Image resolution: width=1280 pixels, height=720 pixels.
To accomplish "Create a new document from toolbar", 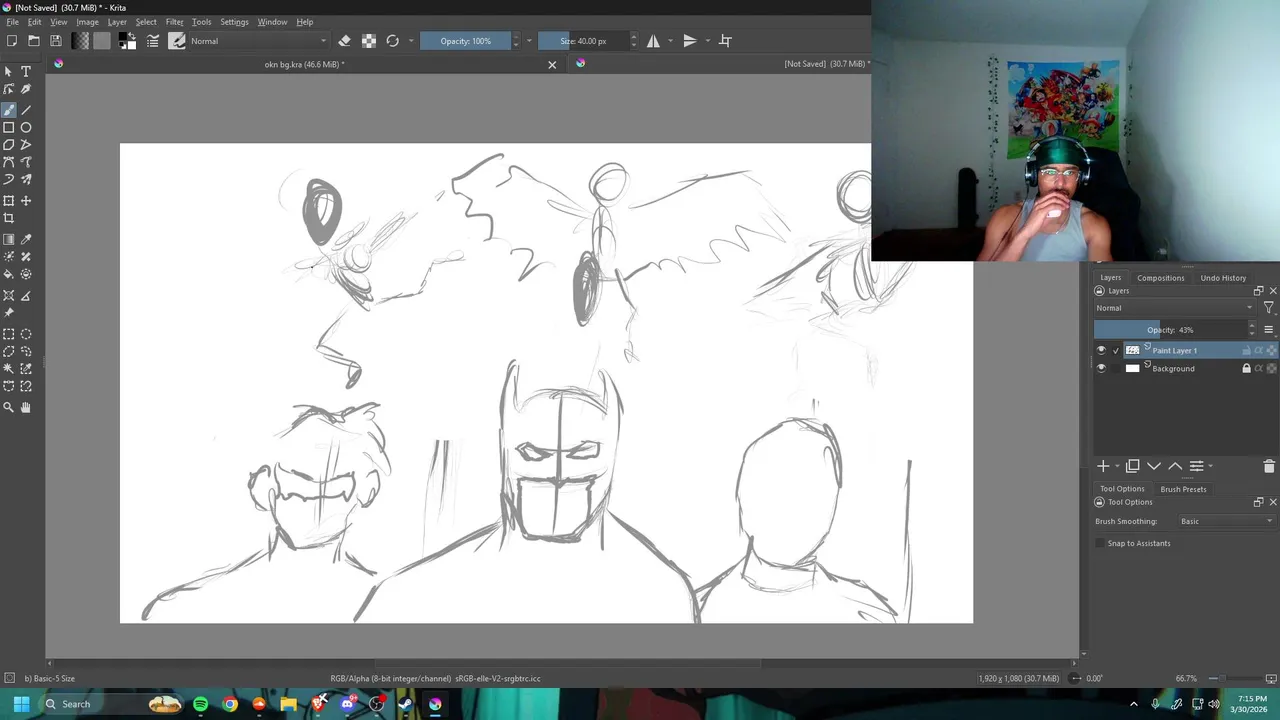I will click(x=11, y=41).
